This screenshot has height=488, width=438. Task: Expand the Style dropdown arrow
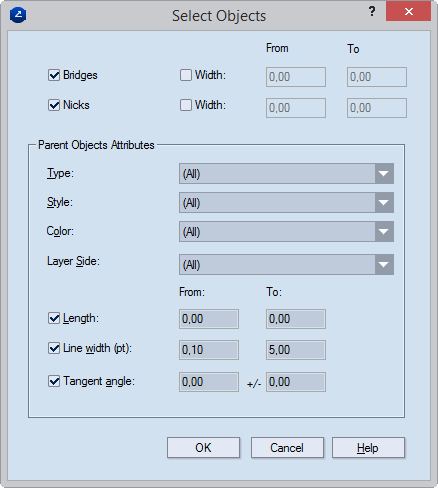coord(384,202)
